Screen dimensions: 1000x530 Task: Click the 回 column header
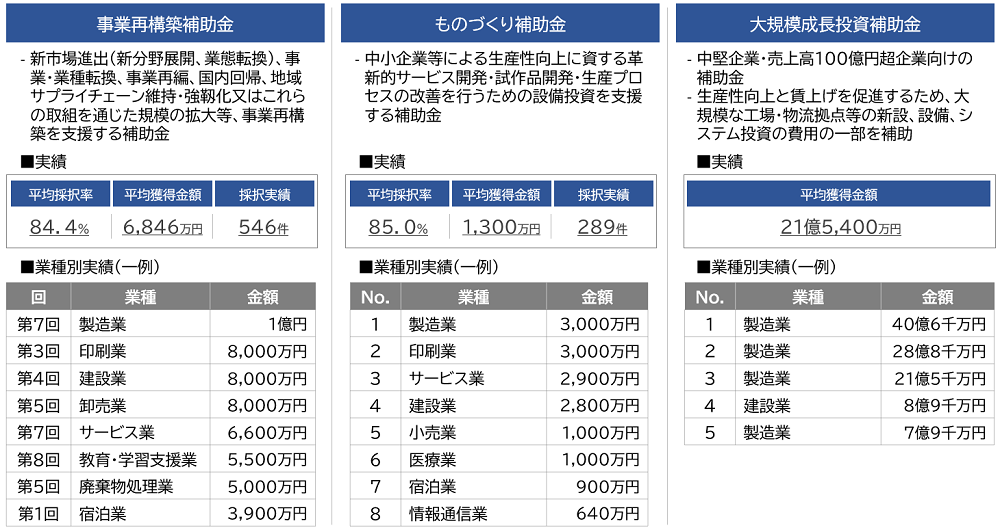coord(38,297)
